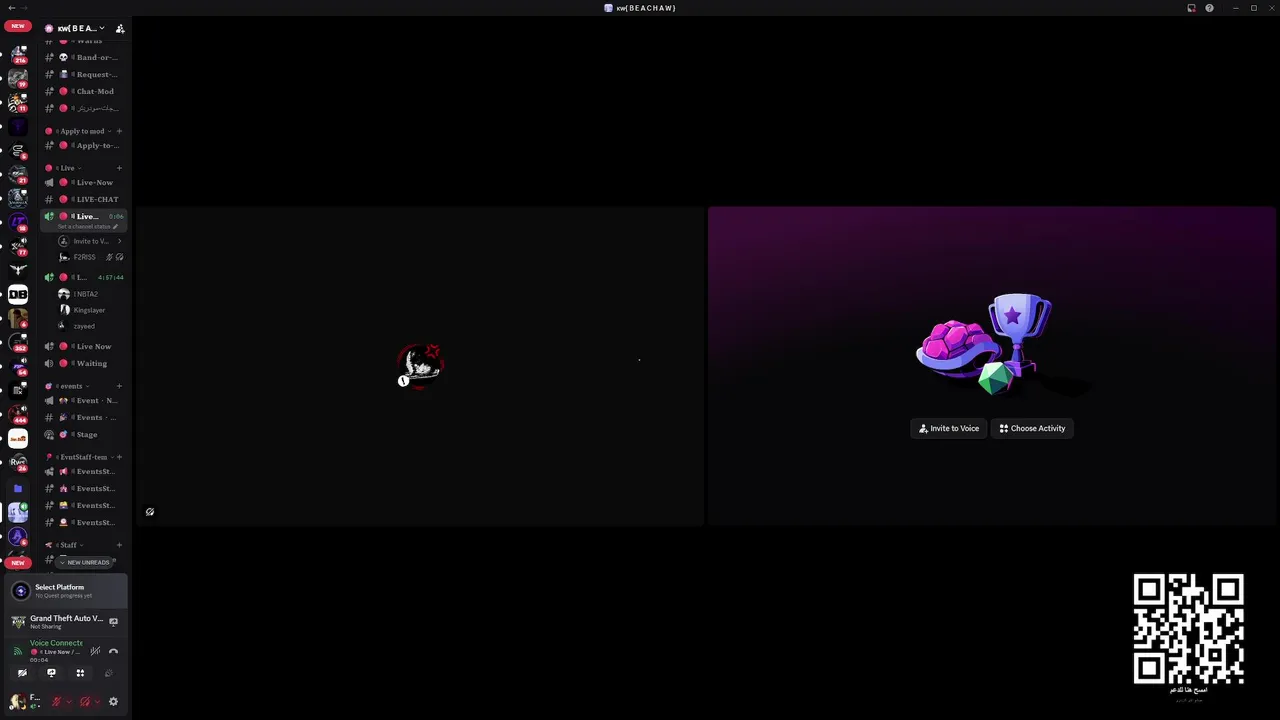Open the Request text channel

pos(83,74)
